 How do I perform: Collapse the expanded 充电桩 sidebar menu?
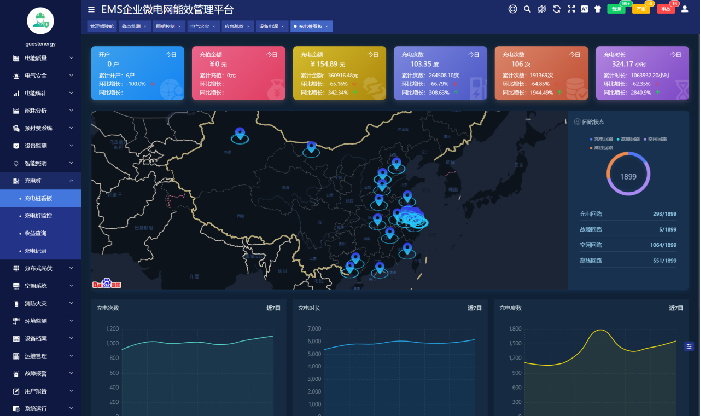coord(40,180)
